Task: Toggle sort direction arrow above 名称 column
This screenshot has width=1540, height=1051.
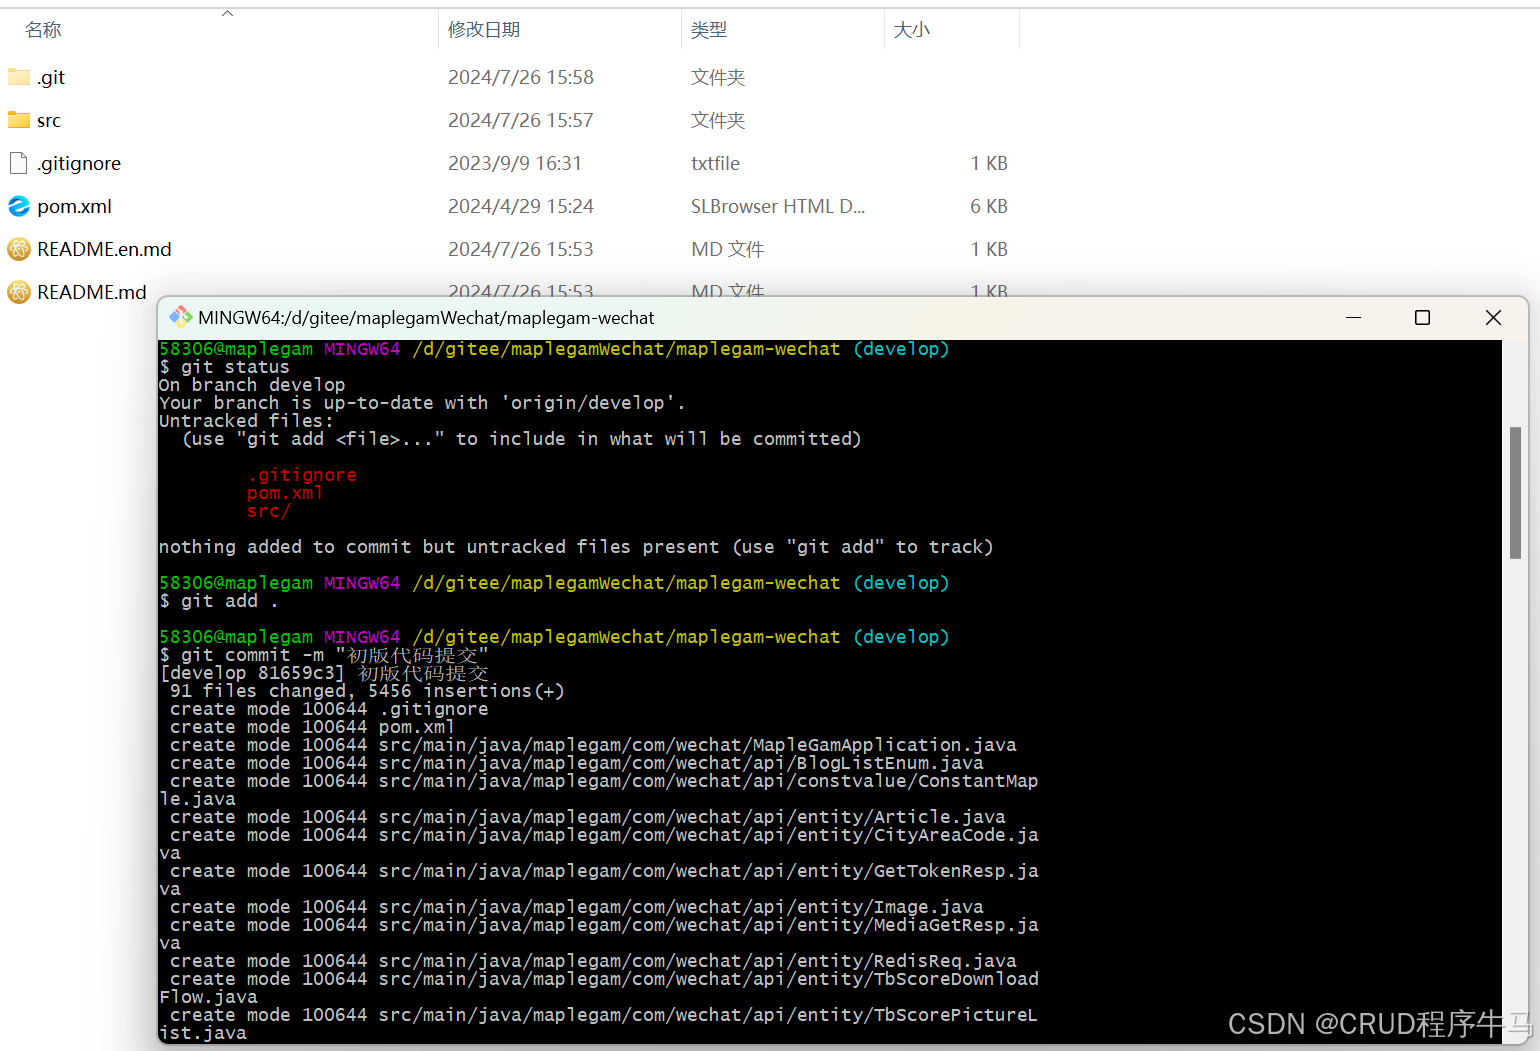Action: click(228, 13)
